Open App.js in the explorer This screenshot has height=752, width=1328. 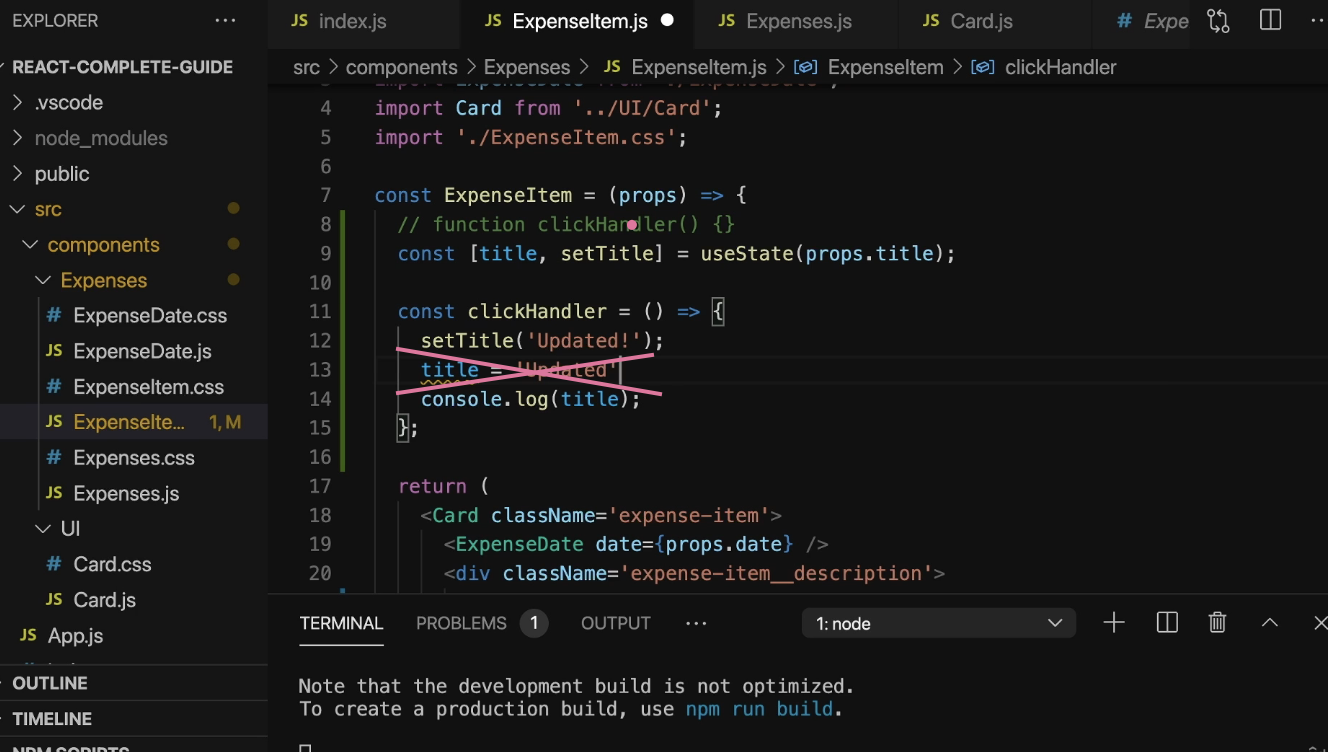[75, 635]
